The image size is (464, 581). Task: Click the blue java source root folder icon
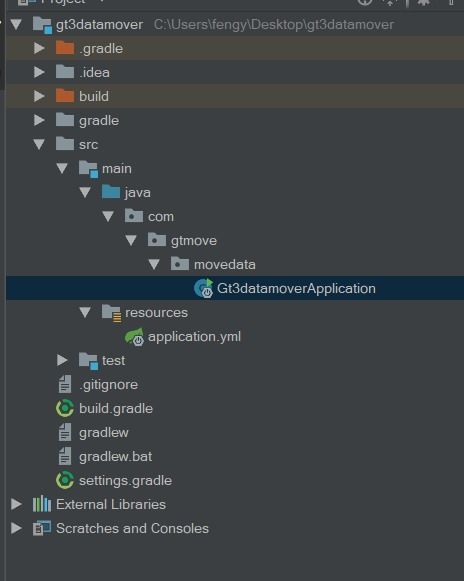[x=111, y=192]
